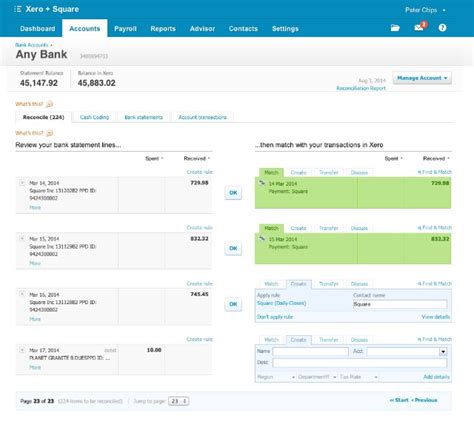Click OK for the 729.98 line

tap(233, 193)
